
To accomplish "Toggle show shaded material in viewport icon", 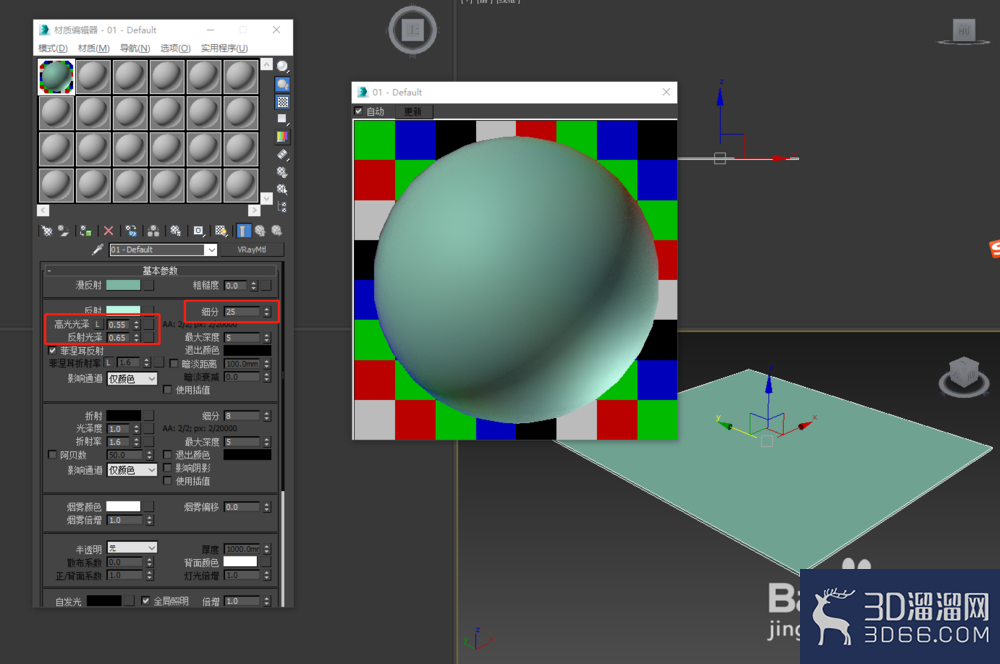I will [221, 231].
